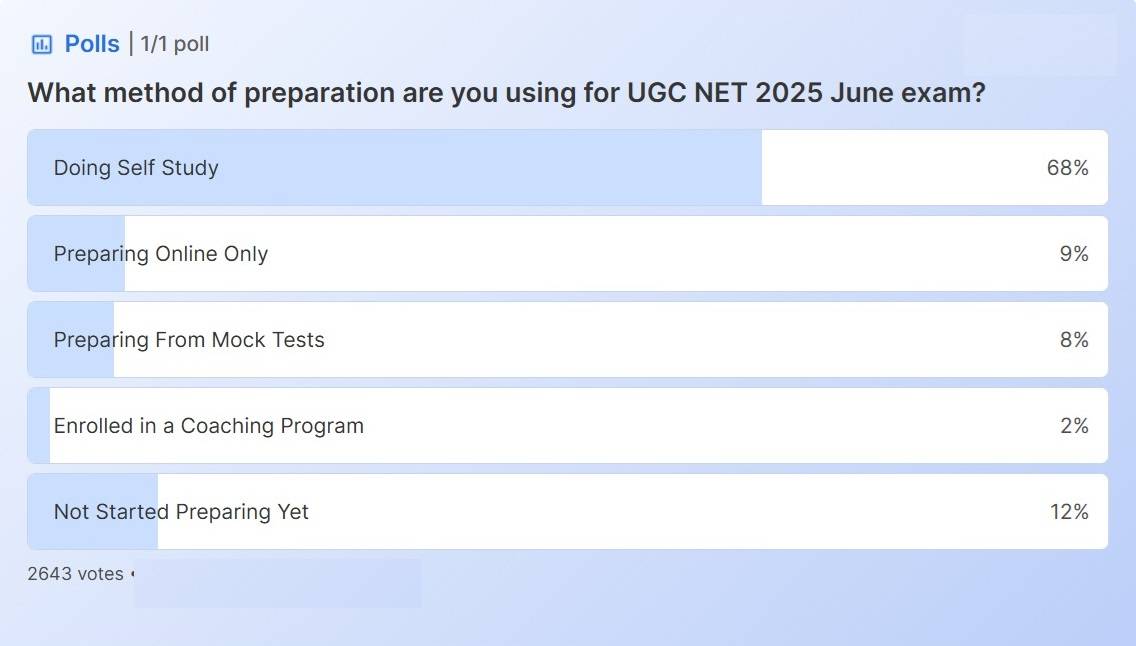Click the 2643 votes count

pos(76,574)
